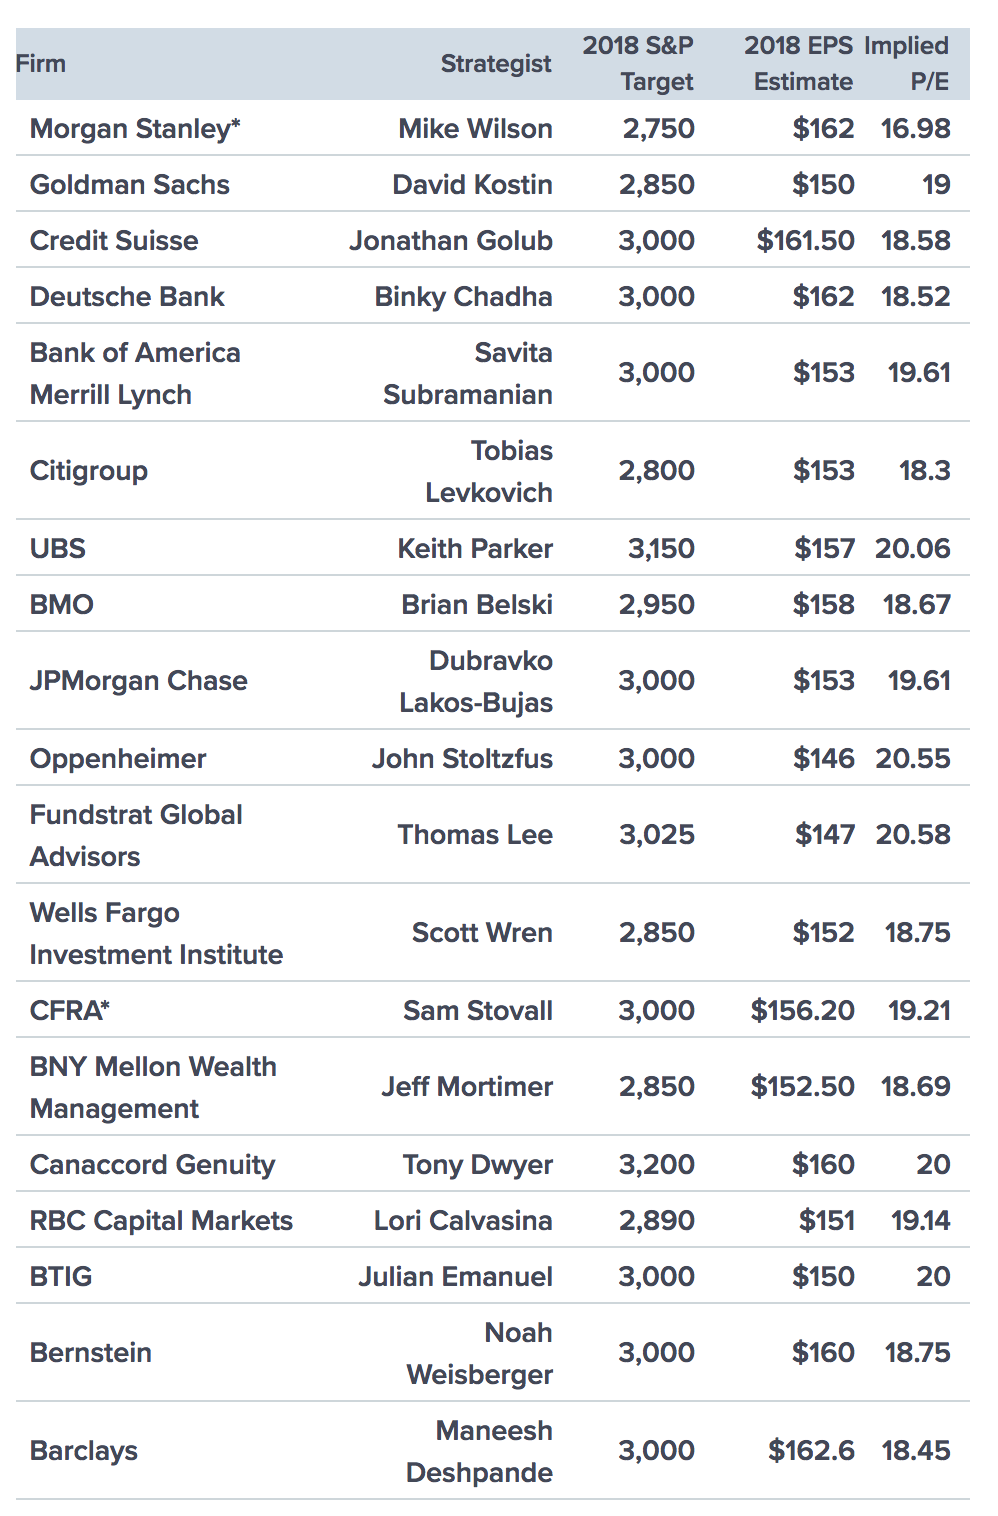Click Oppenheimer's implied P/E 20.55
The height and width of the screenshot is (1516, 998).
(913, 759)
